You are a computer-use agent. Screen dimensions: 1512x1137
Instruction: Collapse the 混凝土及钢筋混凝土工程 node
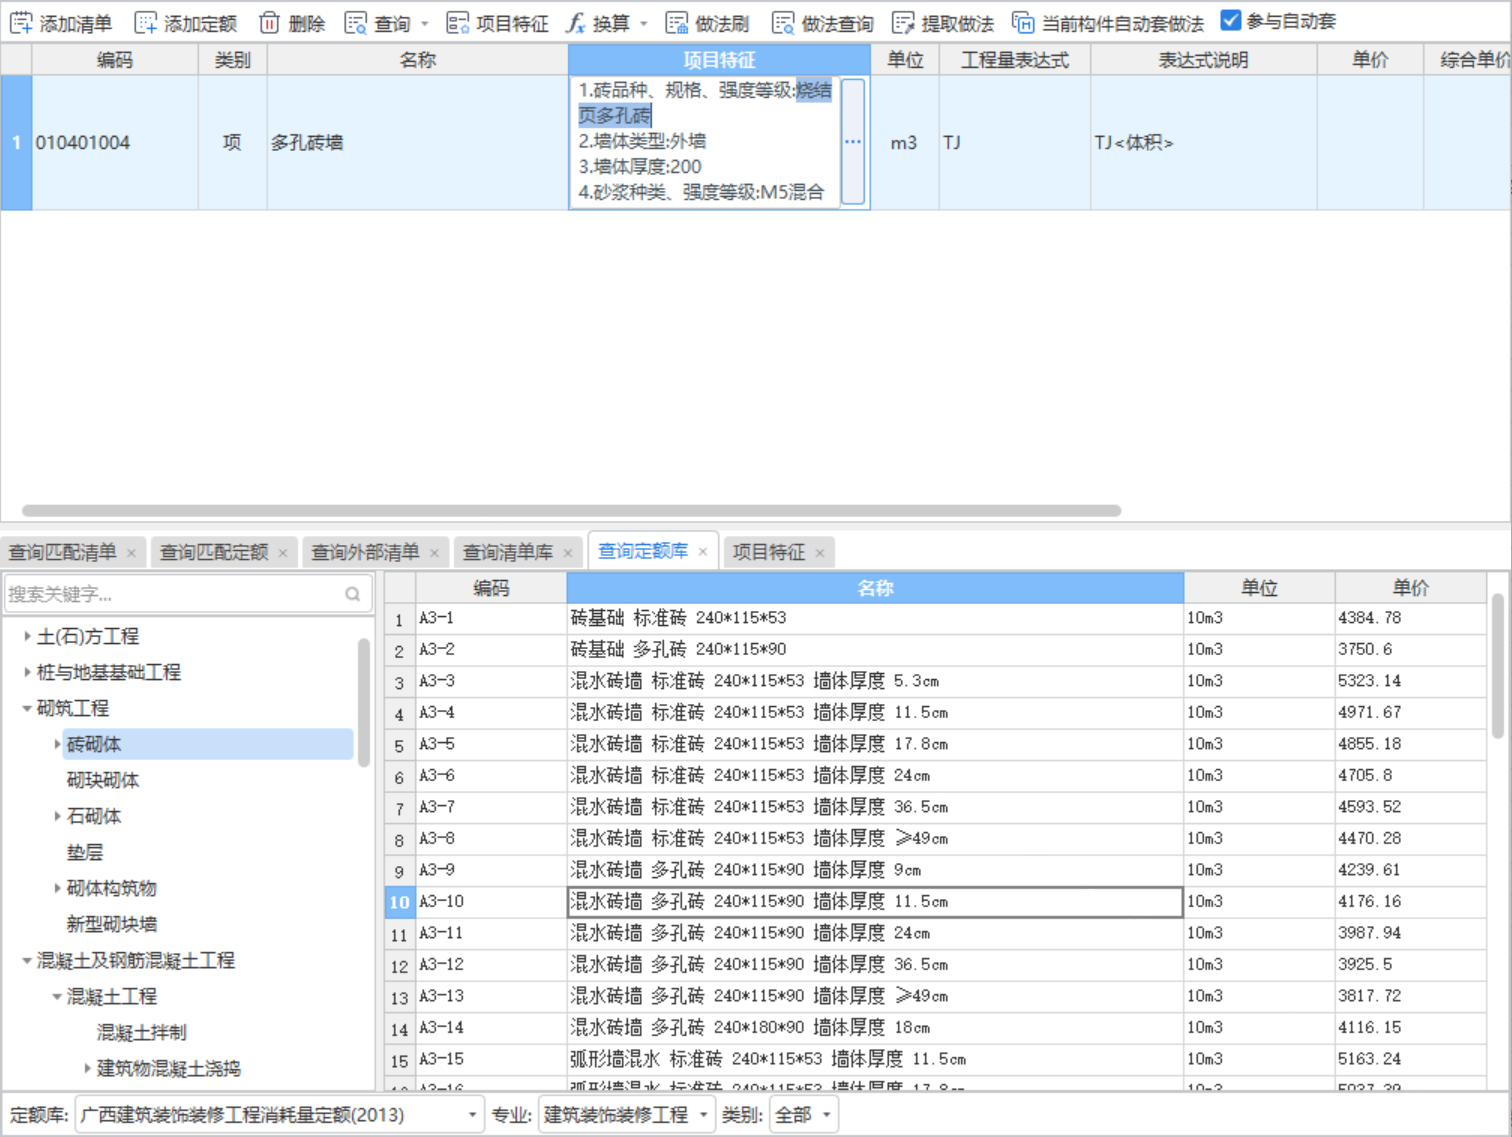tap(27, 960)
